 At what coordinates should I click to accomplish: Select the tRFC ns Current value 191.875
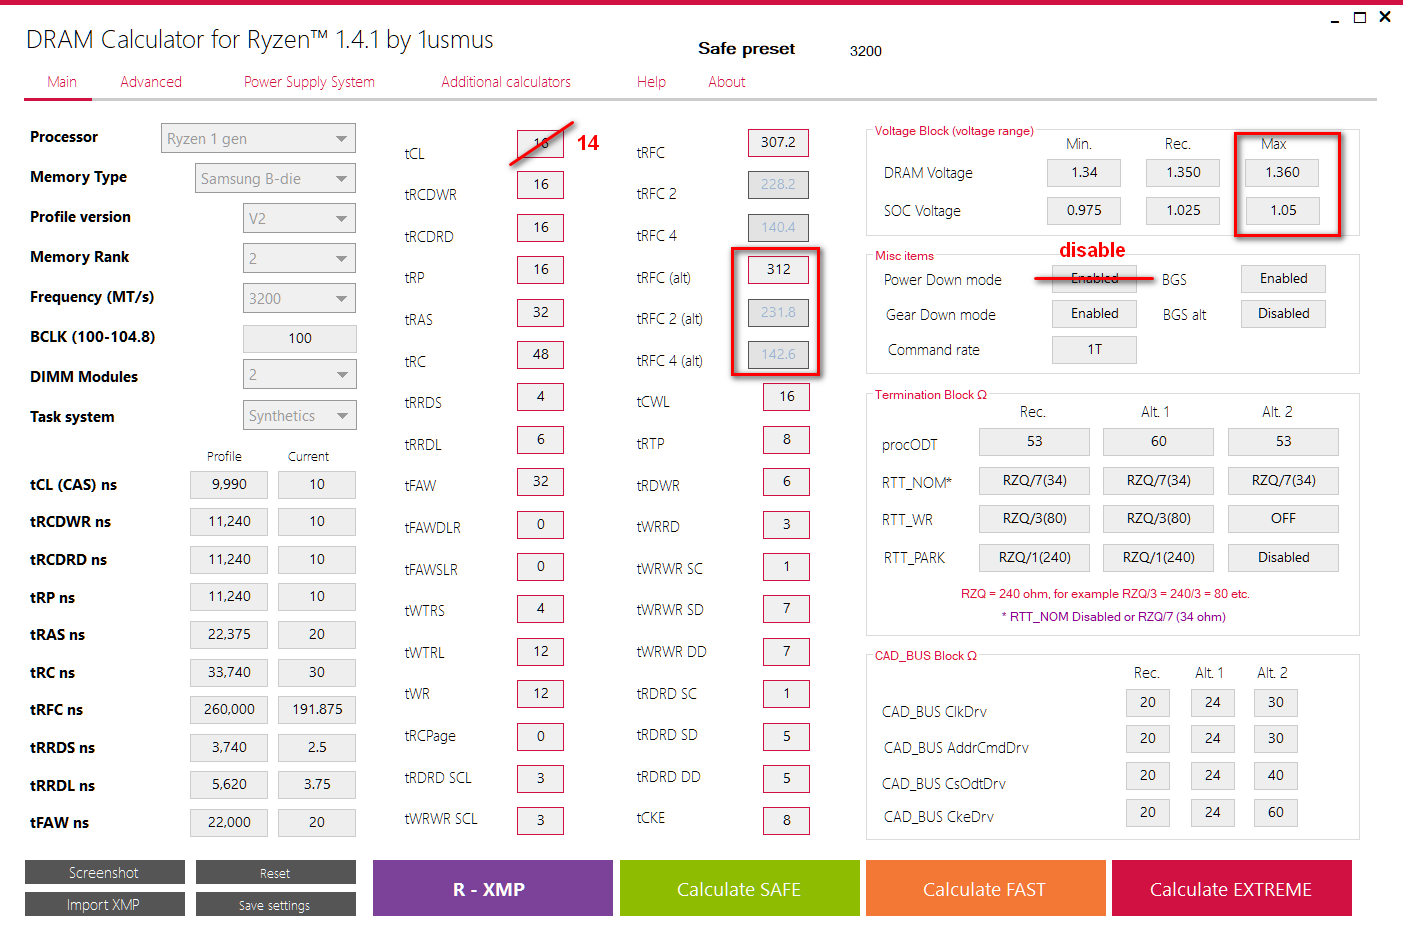pos(317,710)
